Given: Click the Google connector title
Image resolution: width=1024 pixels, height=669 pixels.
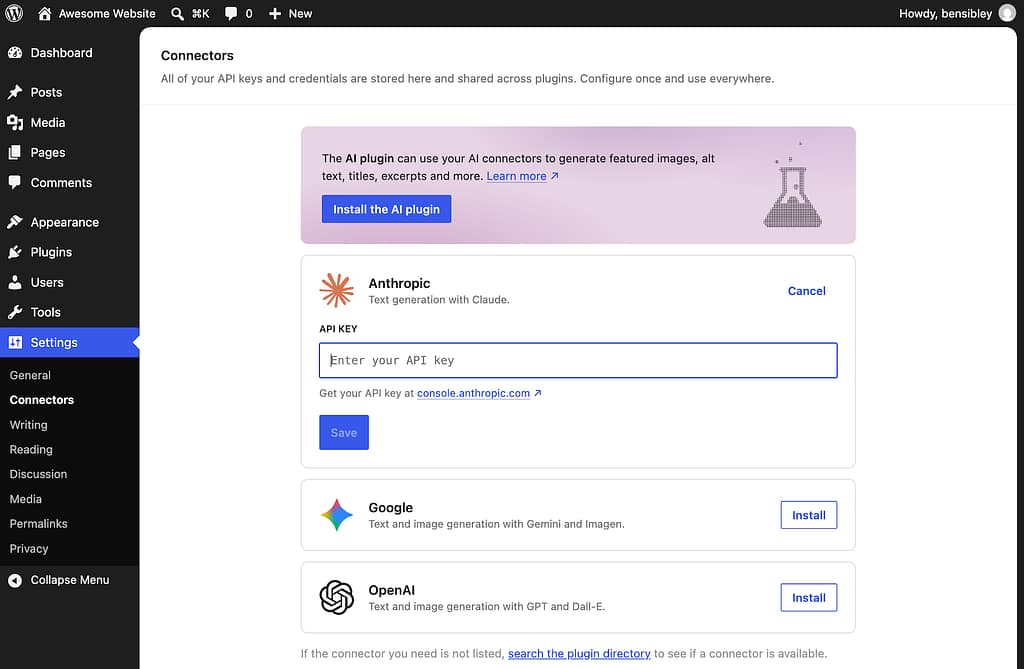Looking at the screenshot, I should (x=391, y=508).
